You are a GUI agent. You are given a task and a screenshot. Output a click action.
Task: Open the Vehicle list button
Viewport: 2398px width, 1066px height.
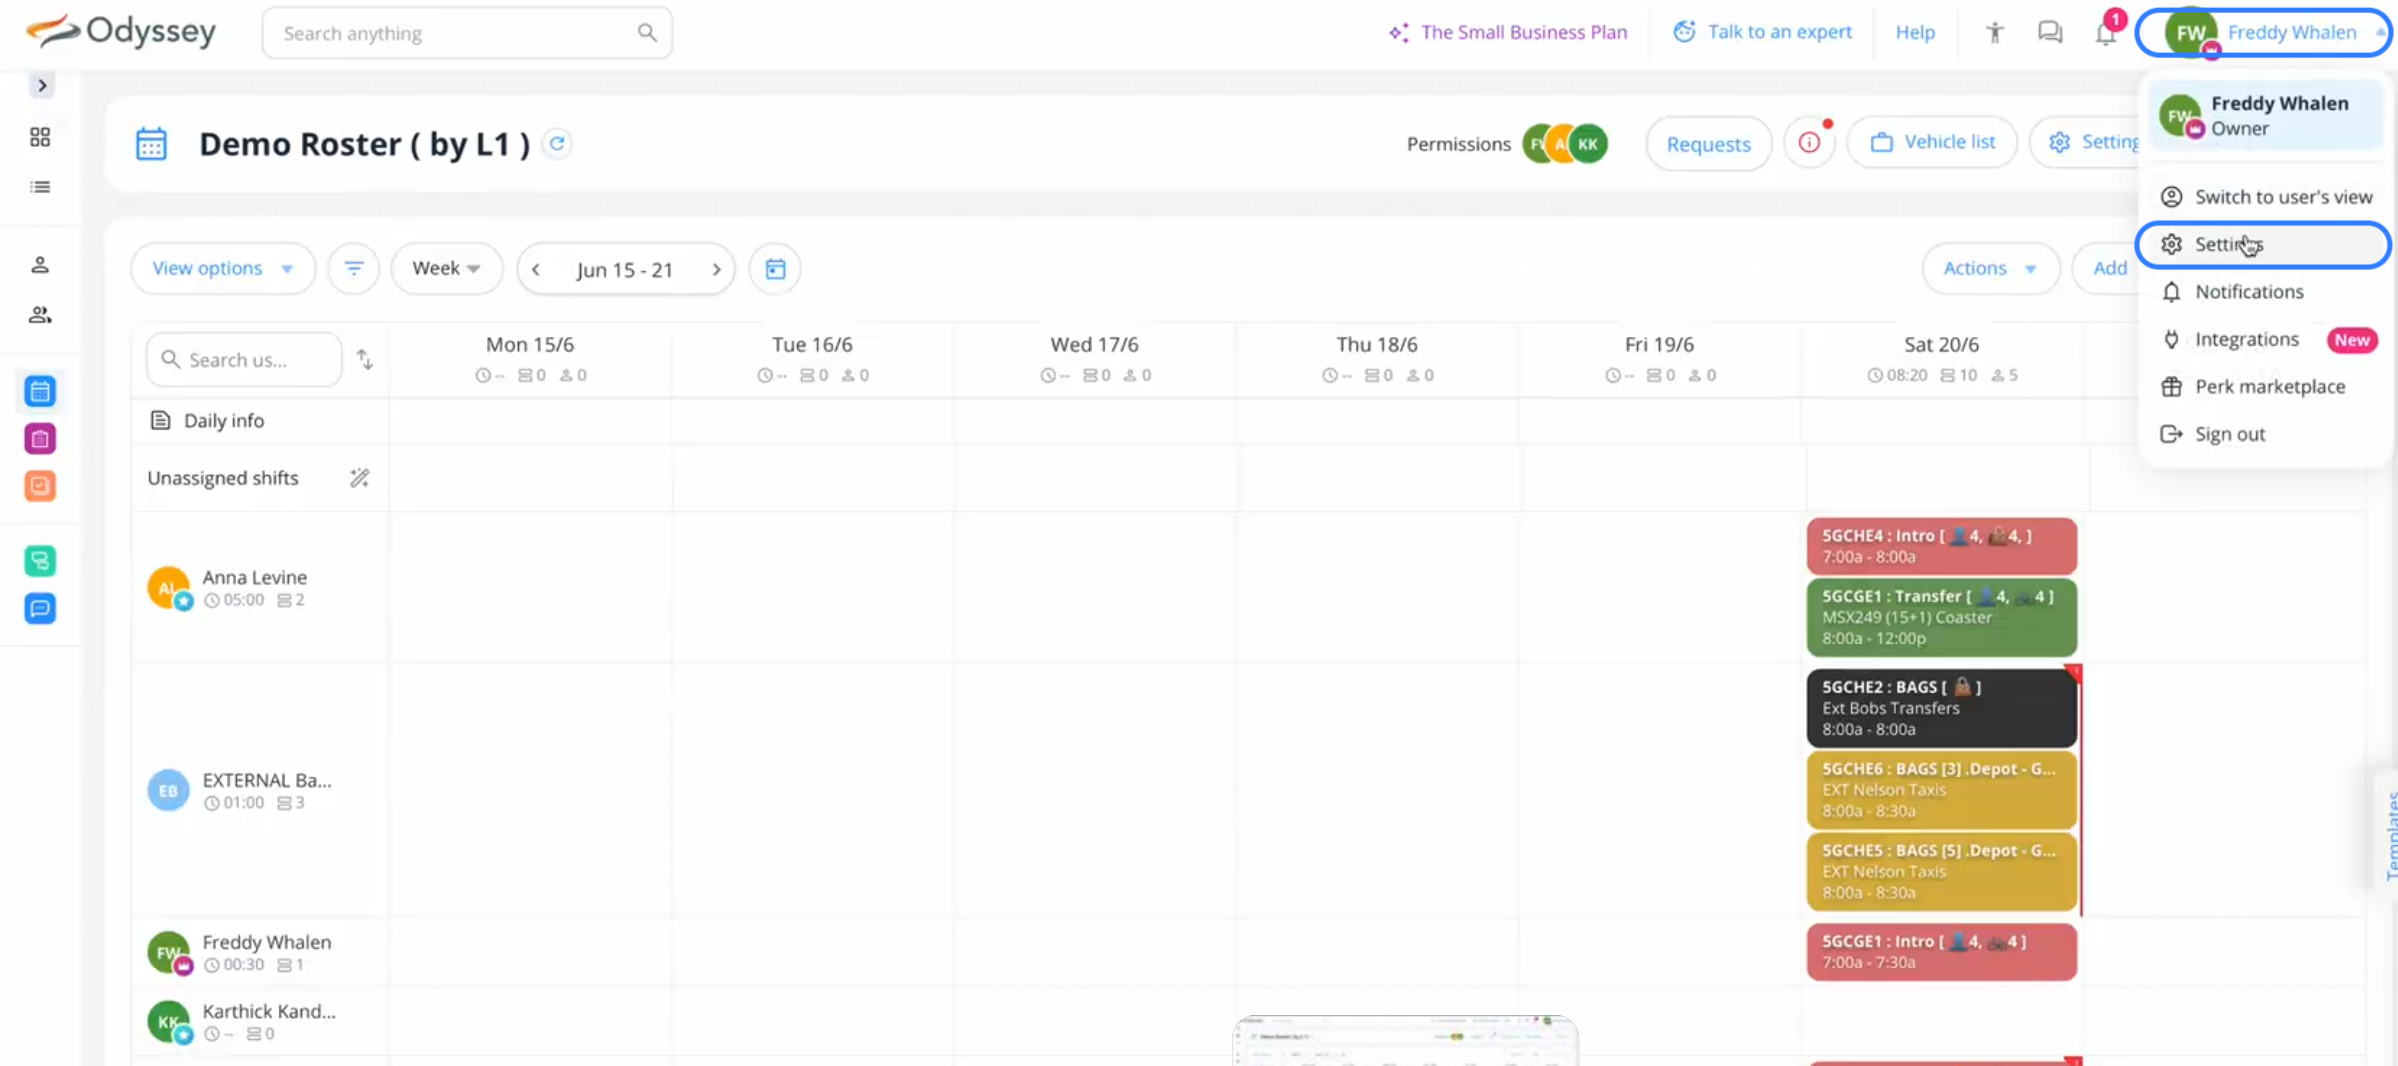[x=1932, y=142]
